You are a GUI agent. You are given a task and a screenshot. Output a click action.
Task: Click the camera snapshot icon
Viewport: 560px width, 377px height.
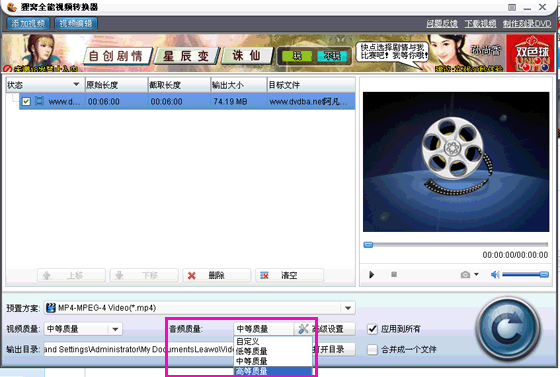coord(465,275)
